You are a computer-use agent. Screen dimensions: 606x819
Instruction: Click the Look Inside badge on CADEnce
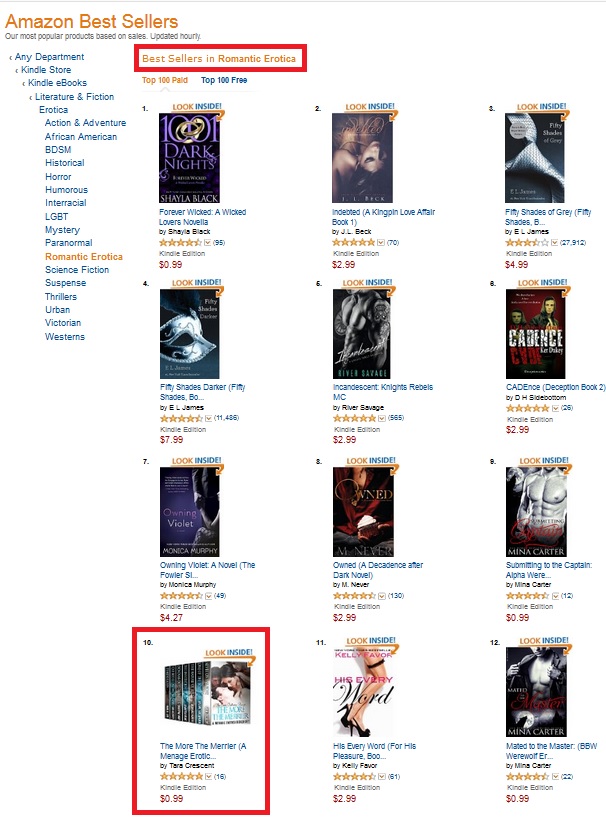(x=542, y=283)
